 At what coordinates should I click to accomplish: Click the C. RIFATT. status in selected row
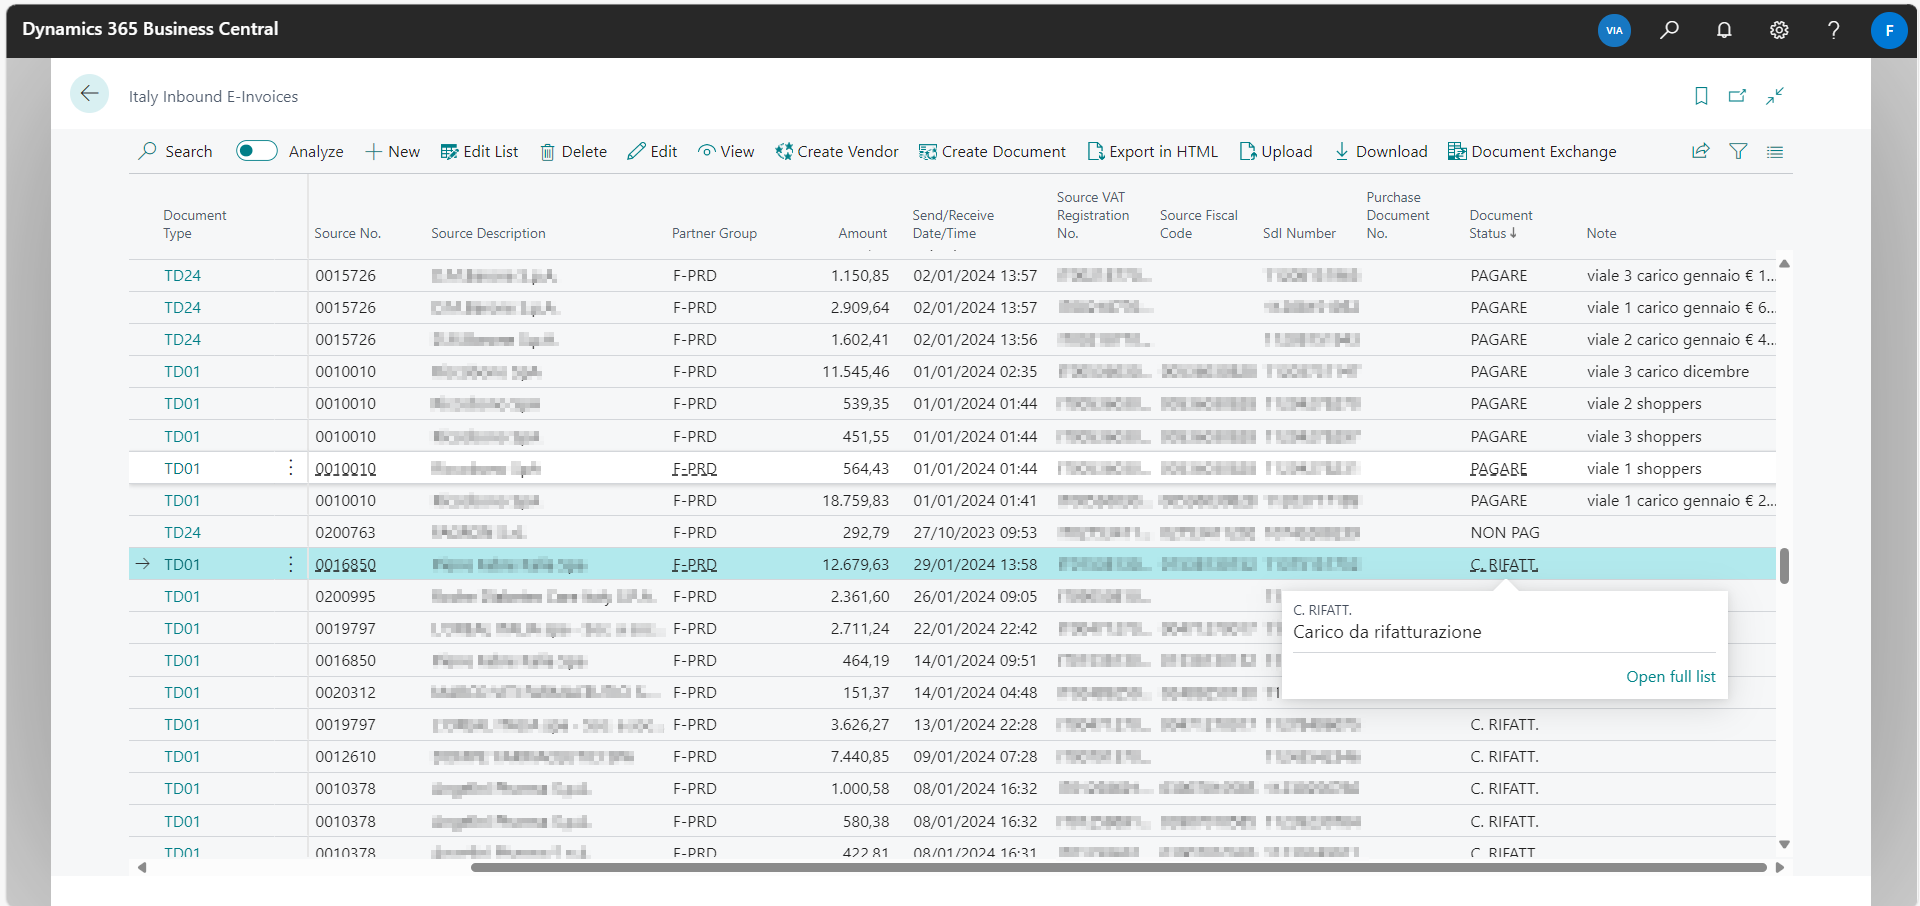click(x=1504, y=565)
